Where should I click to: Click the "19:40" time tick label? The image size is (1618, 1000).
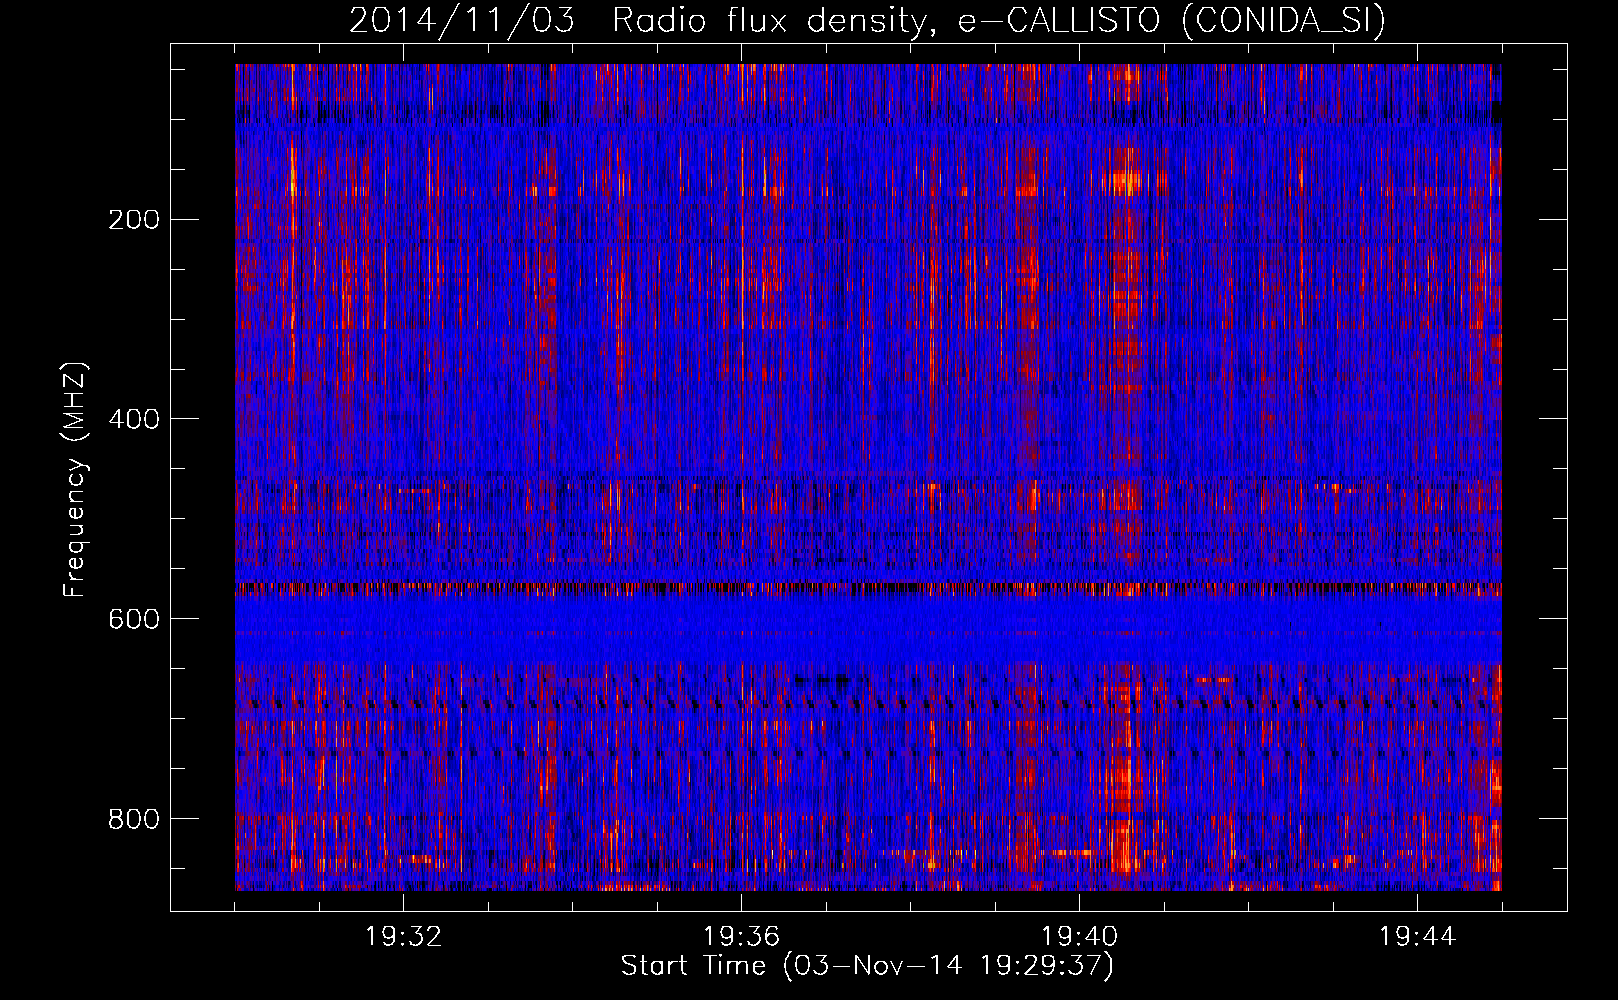1079,937
